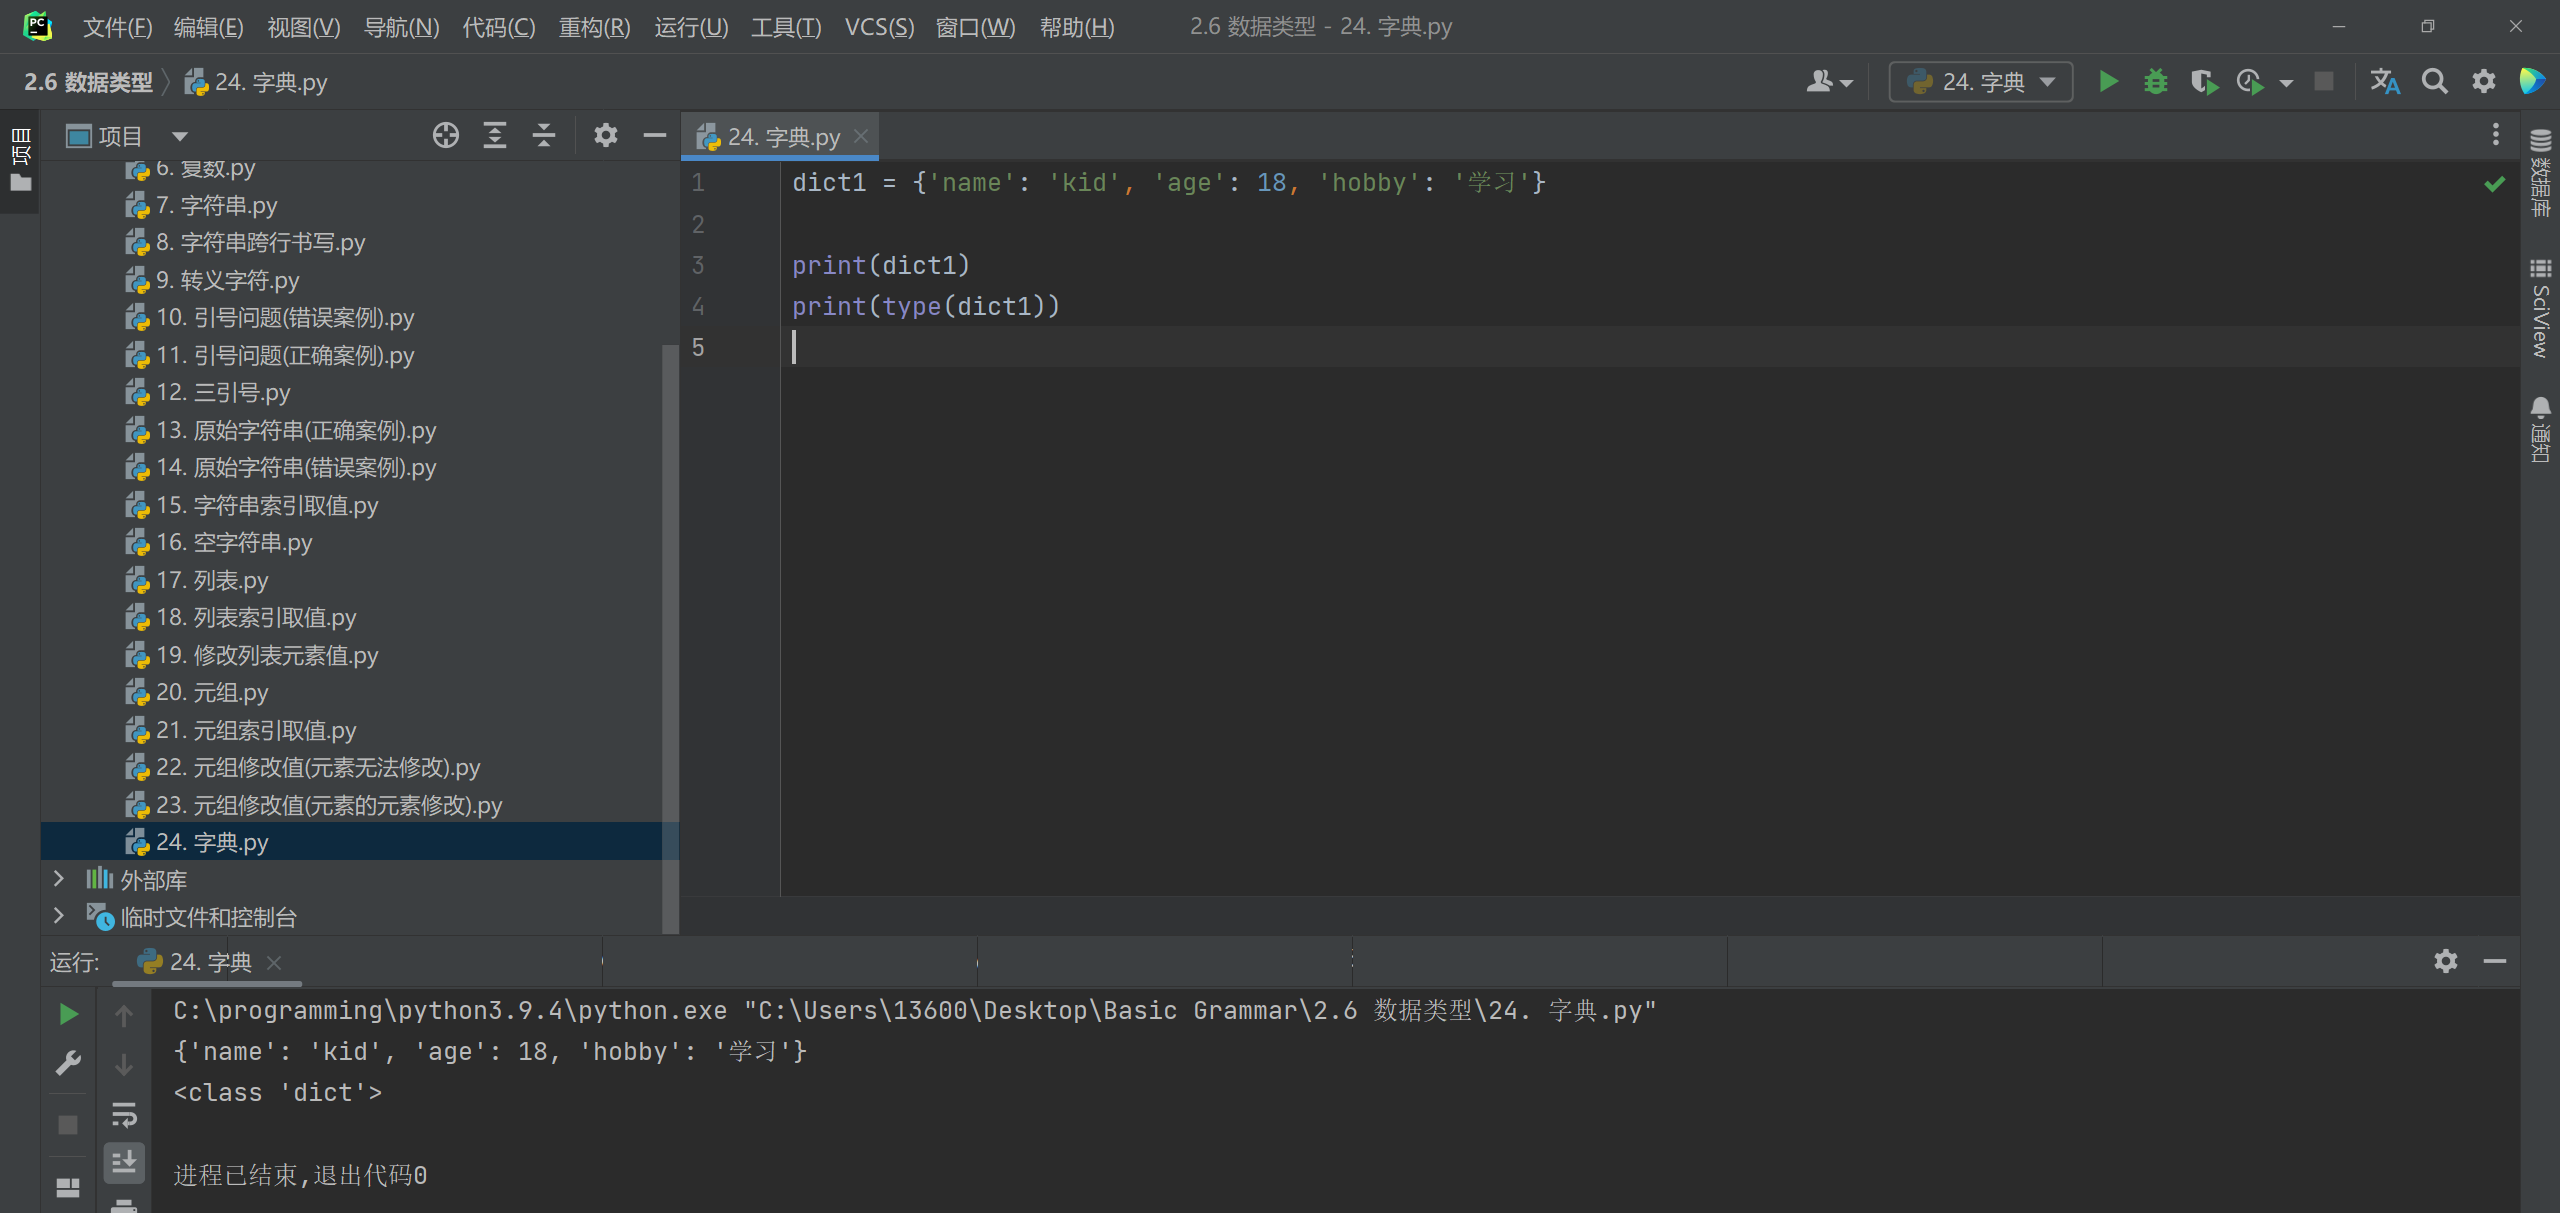Screen dimensions: 2560x1213
Task: Hide the project panel with minus icon
Action: coord(655,135)
